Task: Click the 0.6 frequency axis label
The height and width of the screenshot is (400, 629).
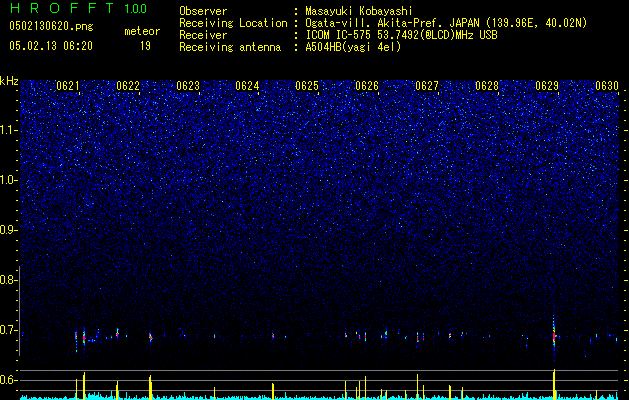Action: (8, 380)
